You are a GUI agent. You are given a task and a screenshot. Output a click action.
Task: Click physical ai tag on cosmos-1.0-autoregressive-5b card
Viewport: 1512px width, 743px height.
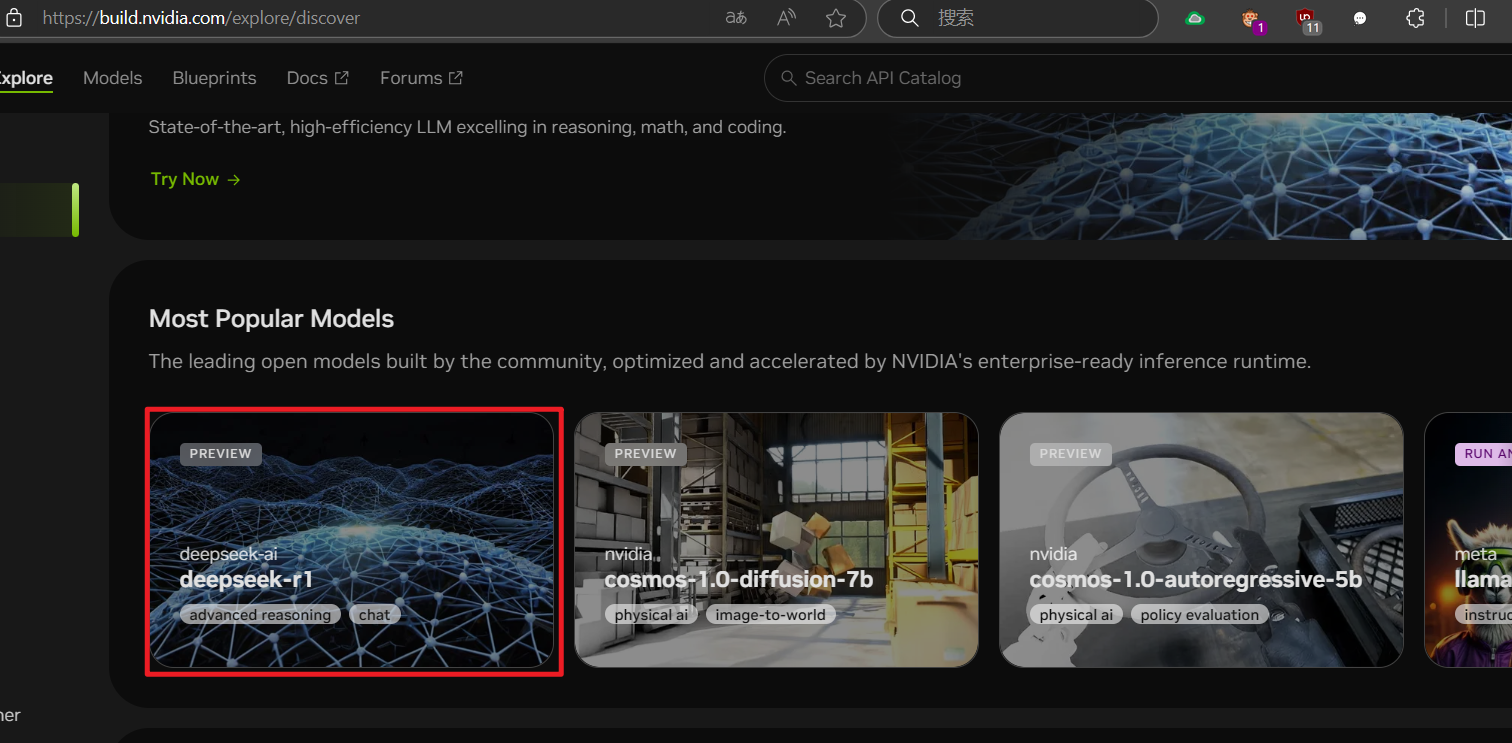1076,615
